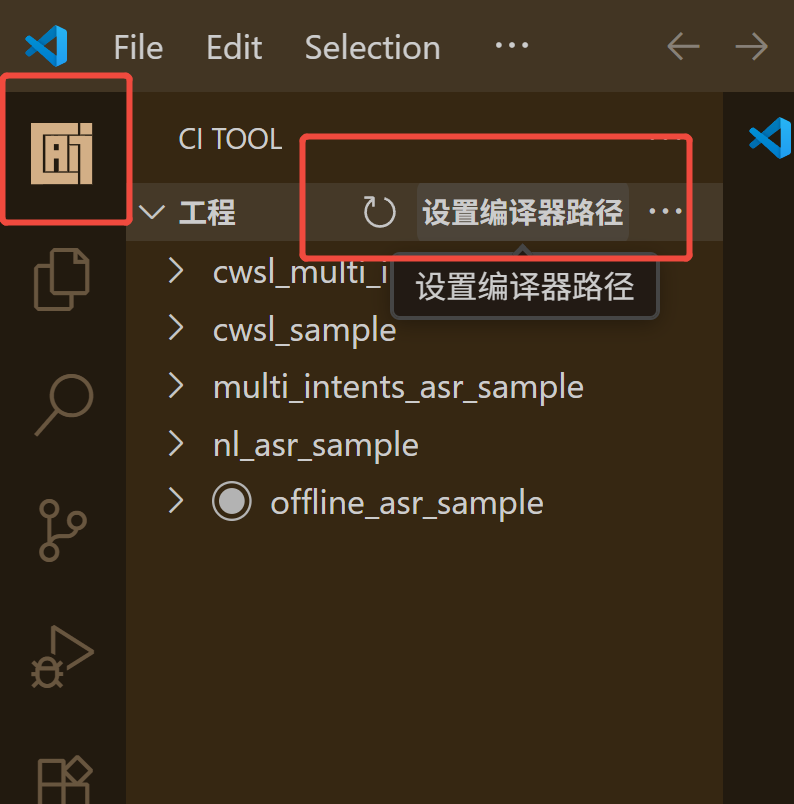
Task: Click the refresh icon in 工程 header
Action: pyautogui.click(x=379, y=212)
